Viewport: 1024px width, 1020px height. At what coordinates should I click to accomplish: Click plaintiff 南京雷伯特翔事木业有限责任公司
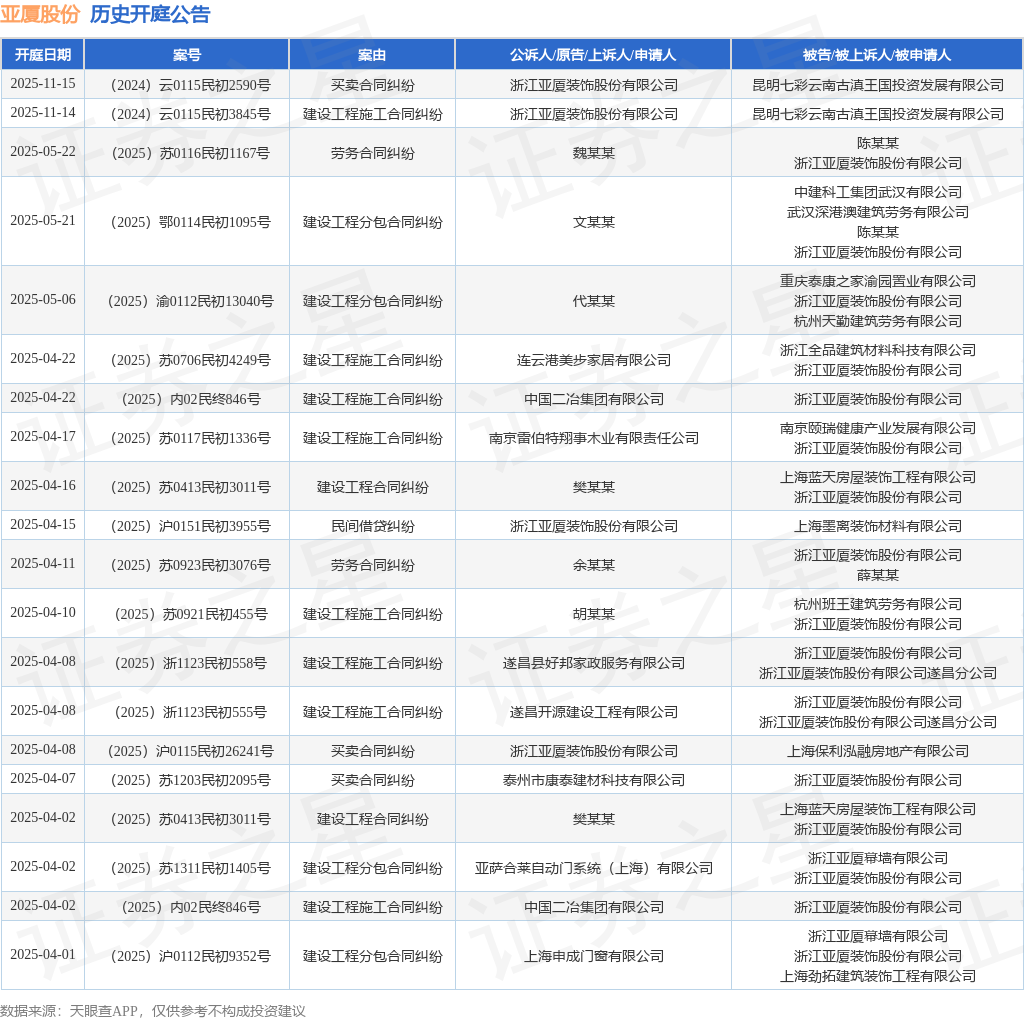(594, 438)
